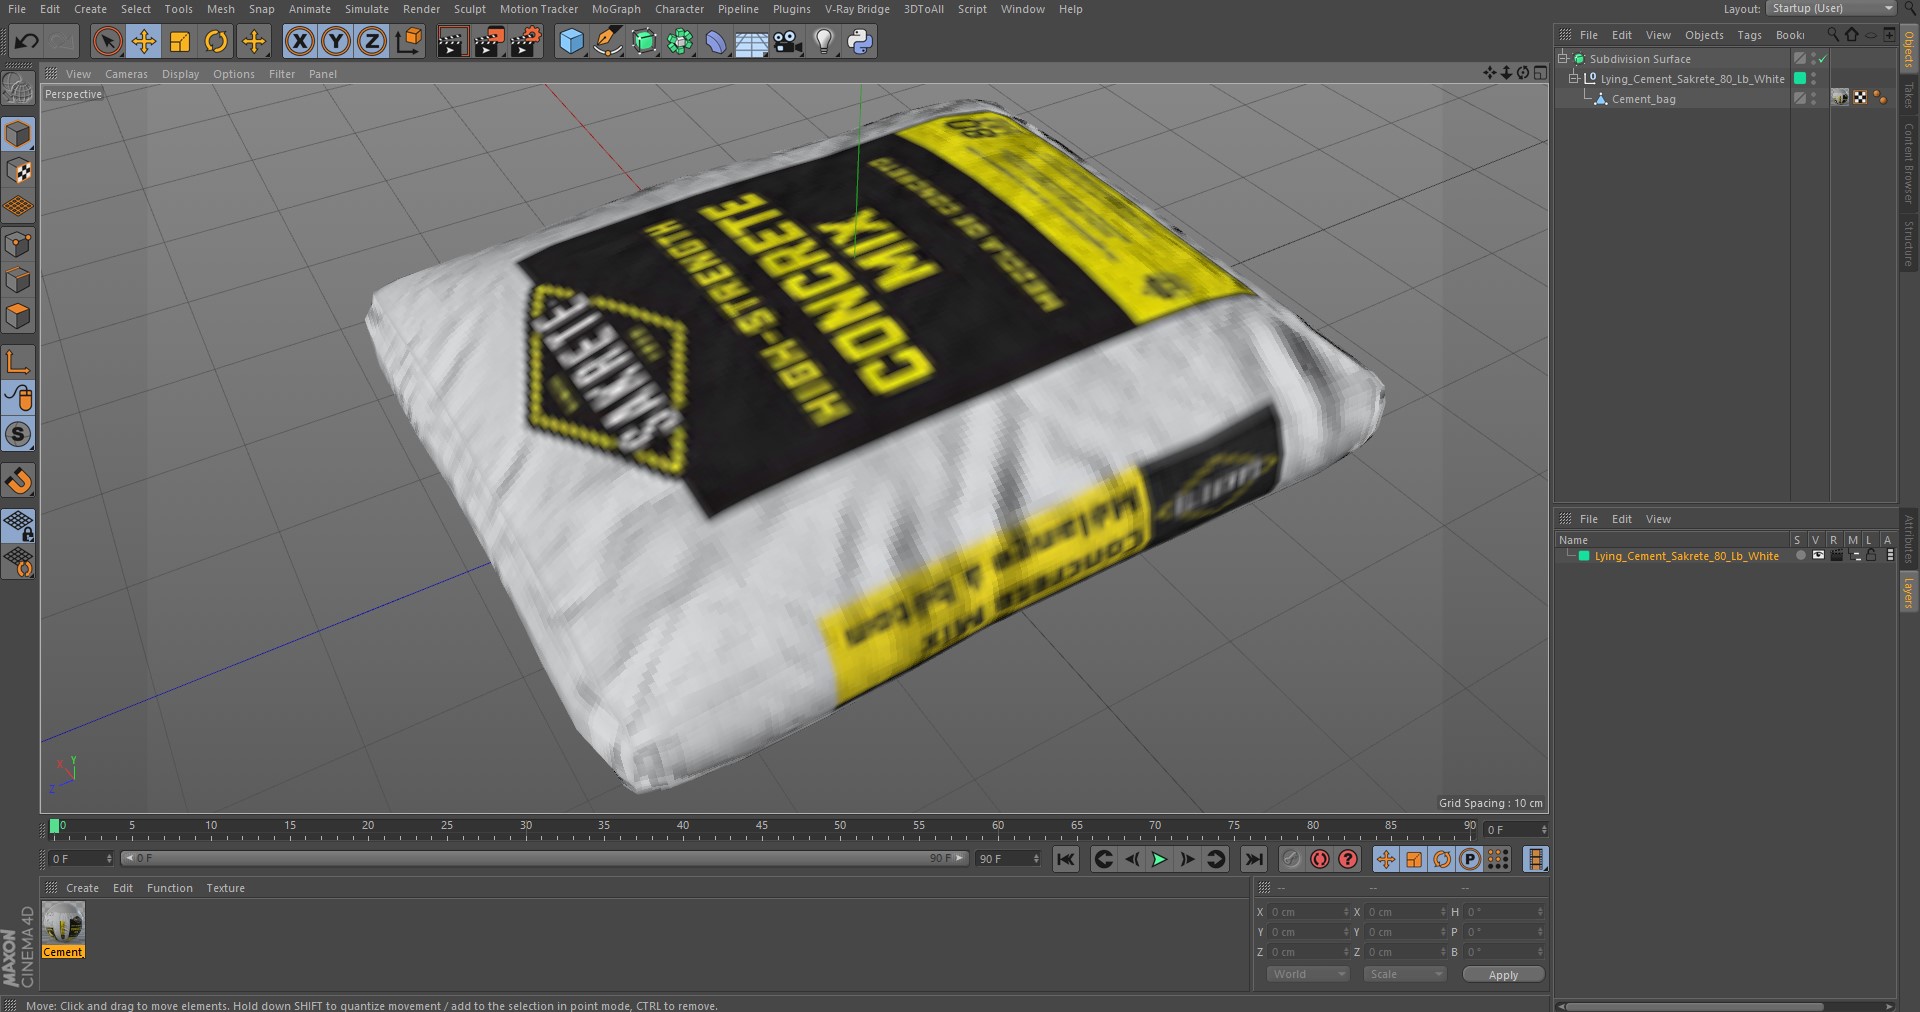Toggle layer visibility eye for Lying_Cement layer
Viewport: 1920px width, 1012px height.
pyautogui.click(x=1818, y=556)
